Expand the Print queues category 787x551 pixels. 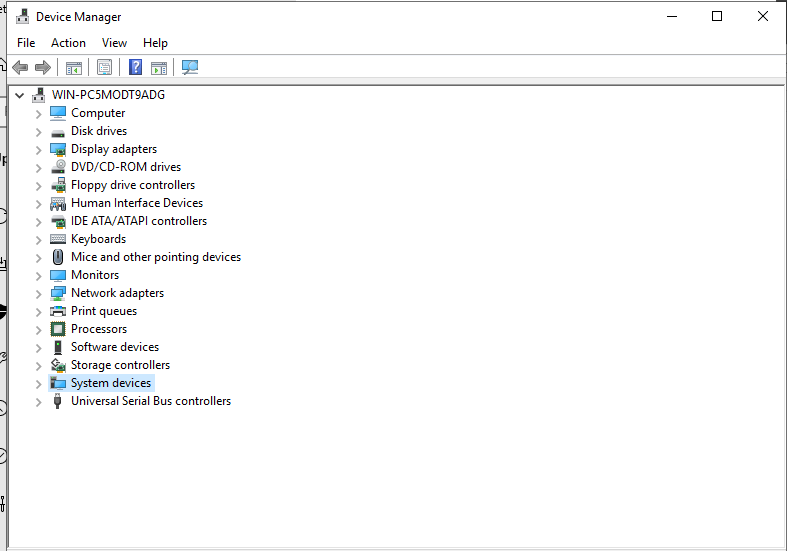(x=38, y=312)
